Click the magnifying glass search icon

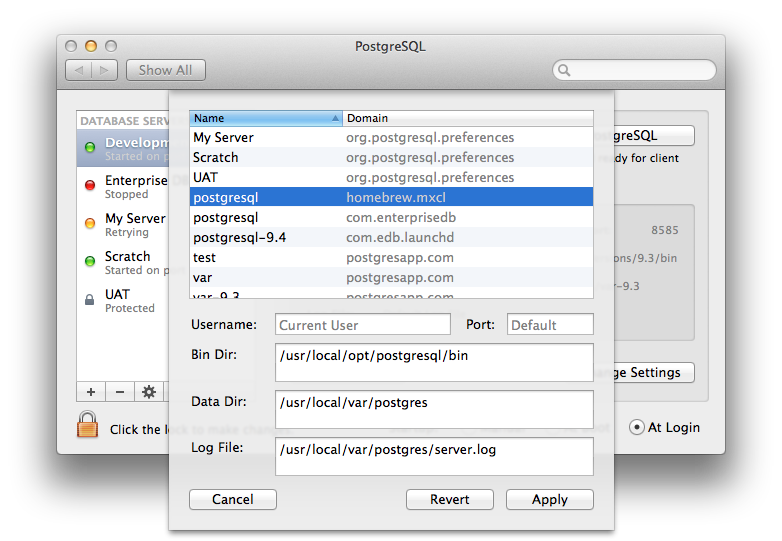(x=564, y=70)
